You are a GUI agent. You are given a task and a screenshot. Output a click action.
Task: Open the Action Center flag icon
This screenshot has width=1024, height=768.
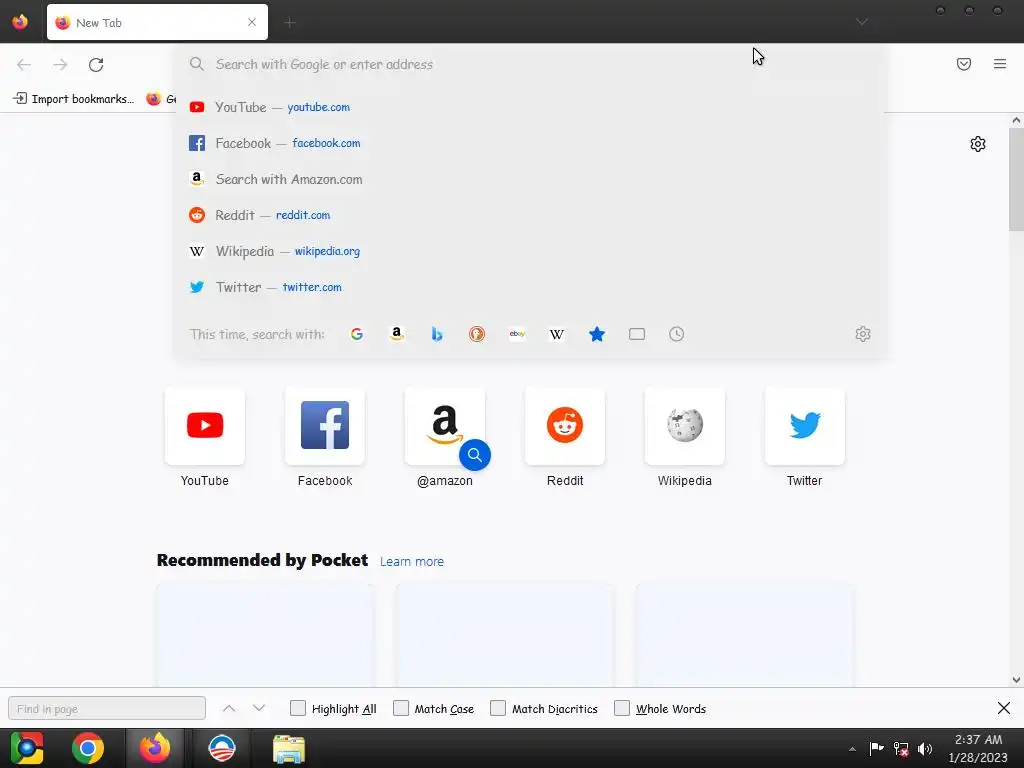876,749
